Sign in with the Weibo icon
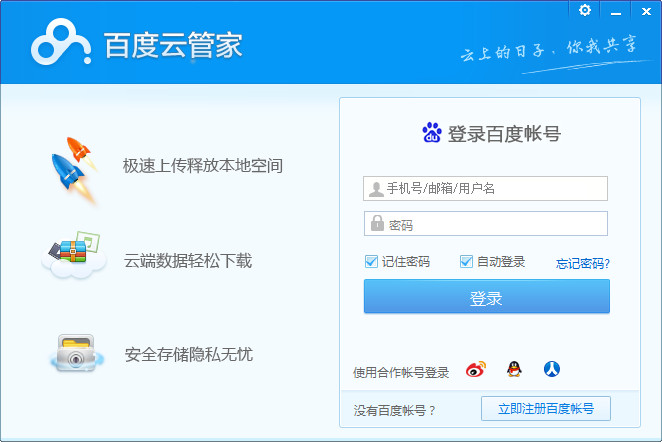 pos(476,370)
